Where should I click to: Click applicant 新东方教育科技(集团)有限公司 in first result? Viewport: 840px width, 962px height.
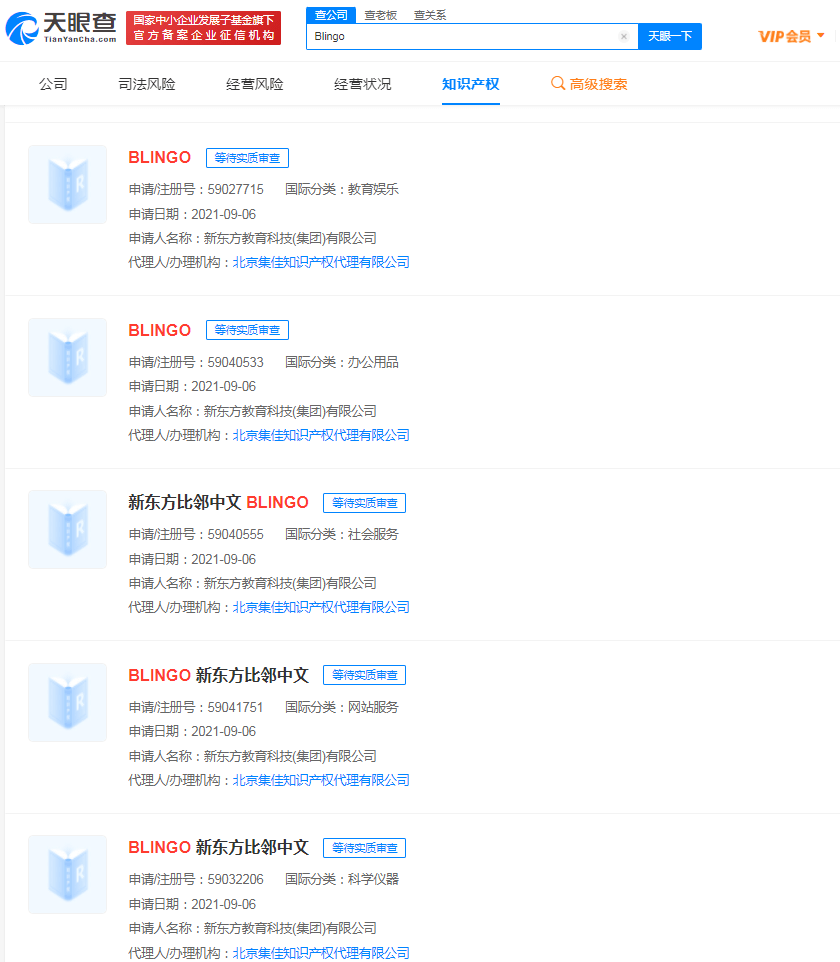(290, 239)
